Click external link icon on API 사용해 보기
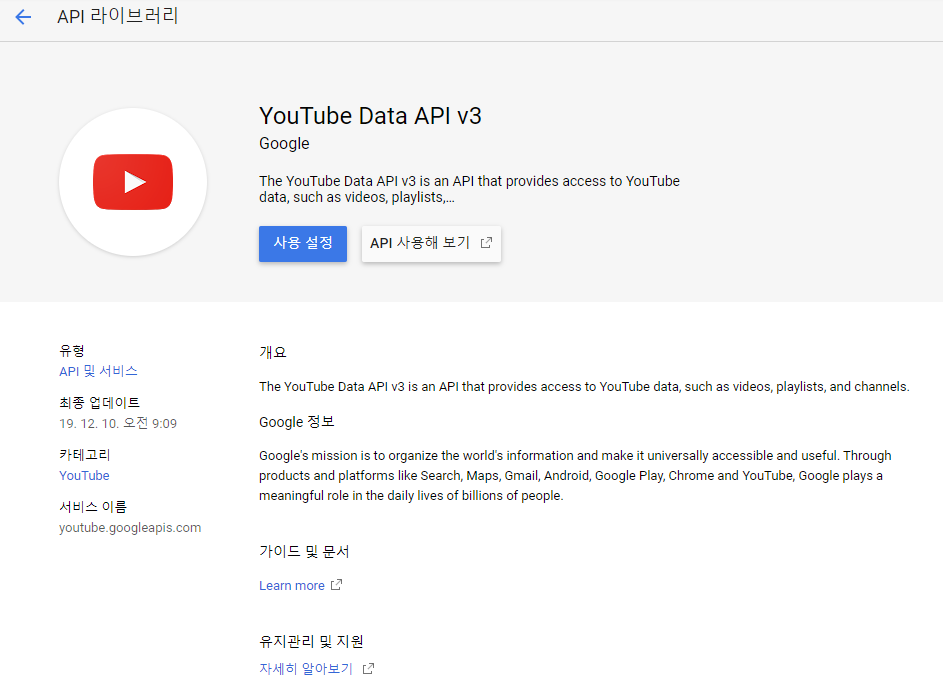This screenshot has height=683, width=943. click(487, 243)
